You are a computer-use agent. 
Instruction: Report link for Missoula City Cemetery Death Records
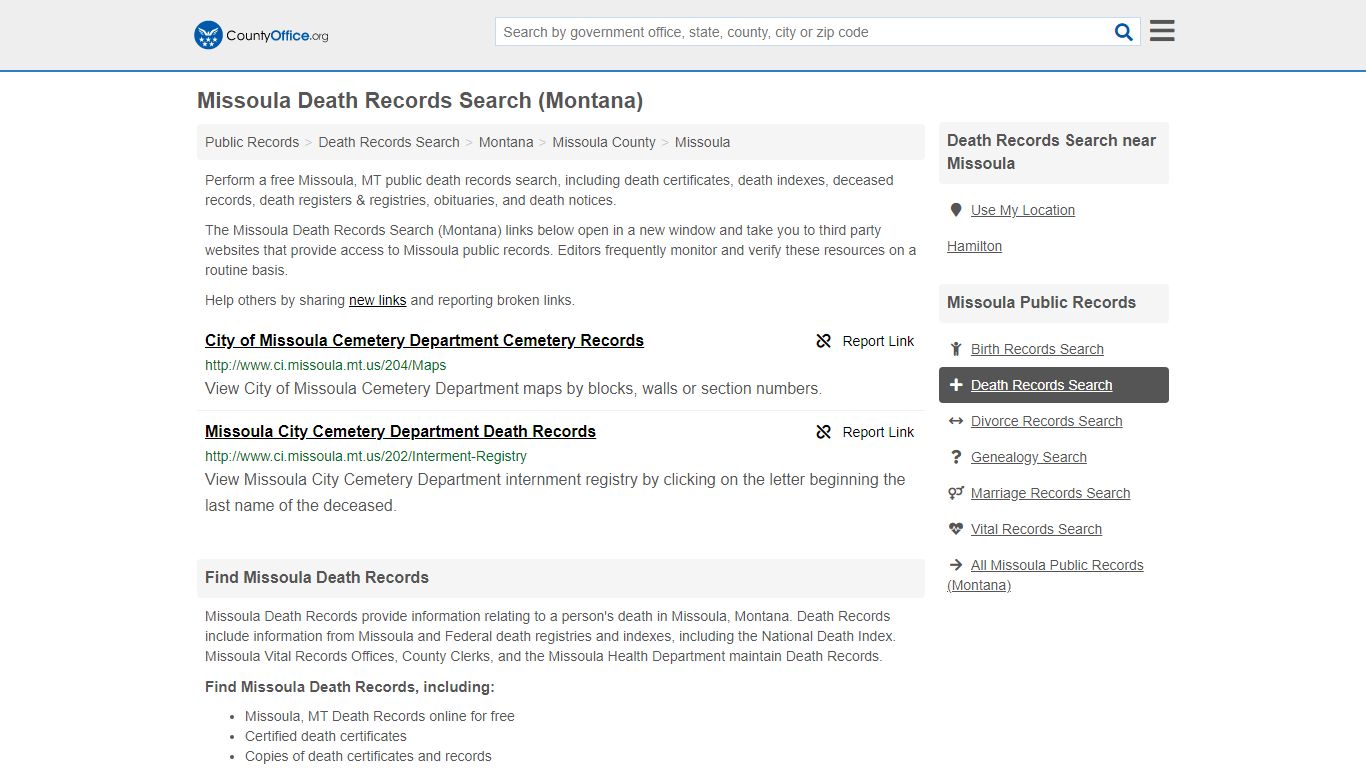pos(865,432)
